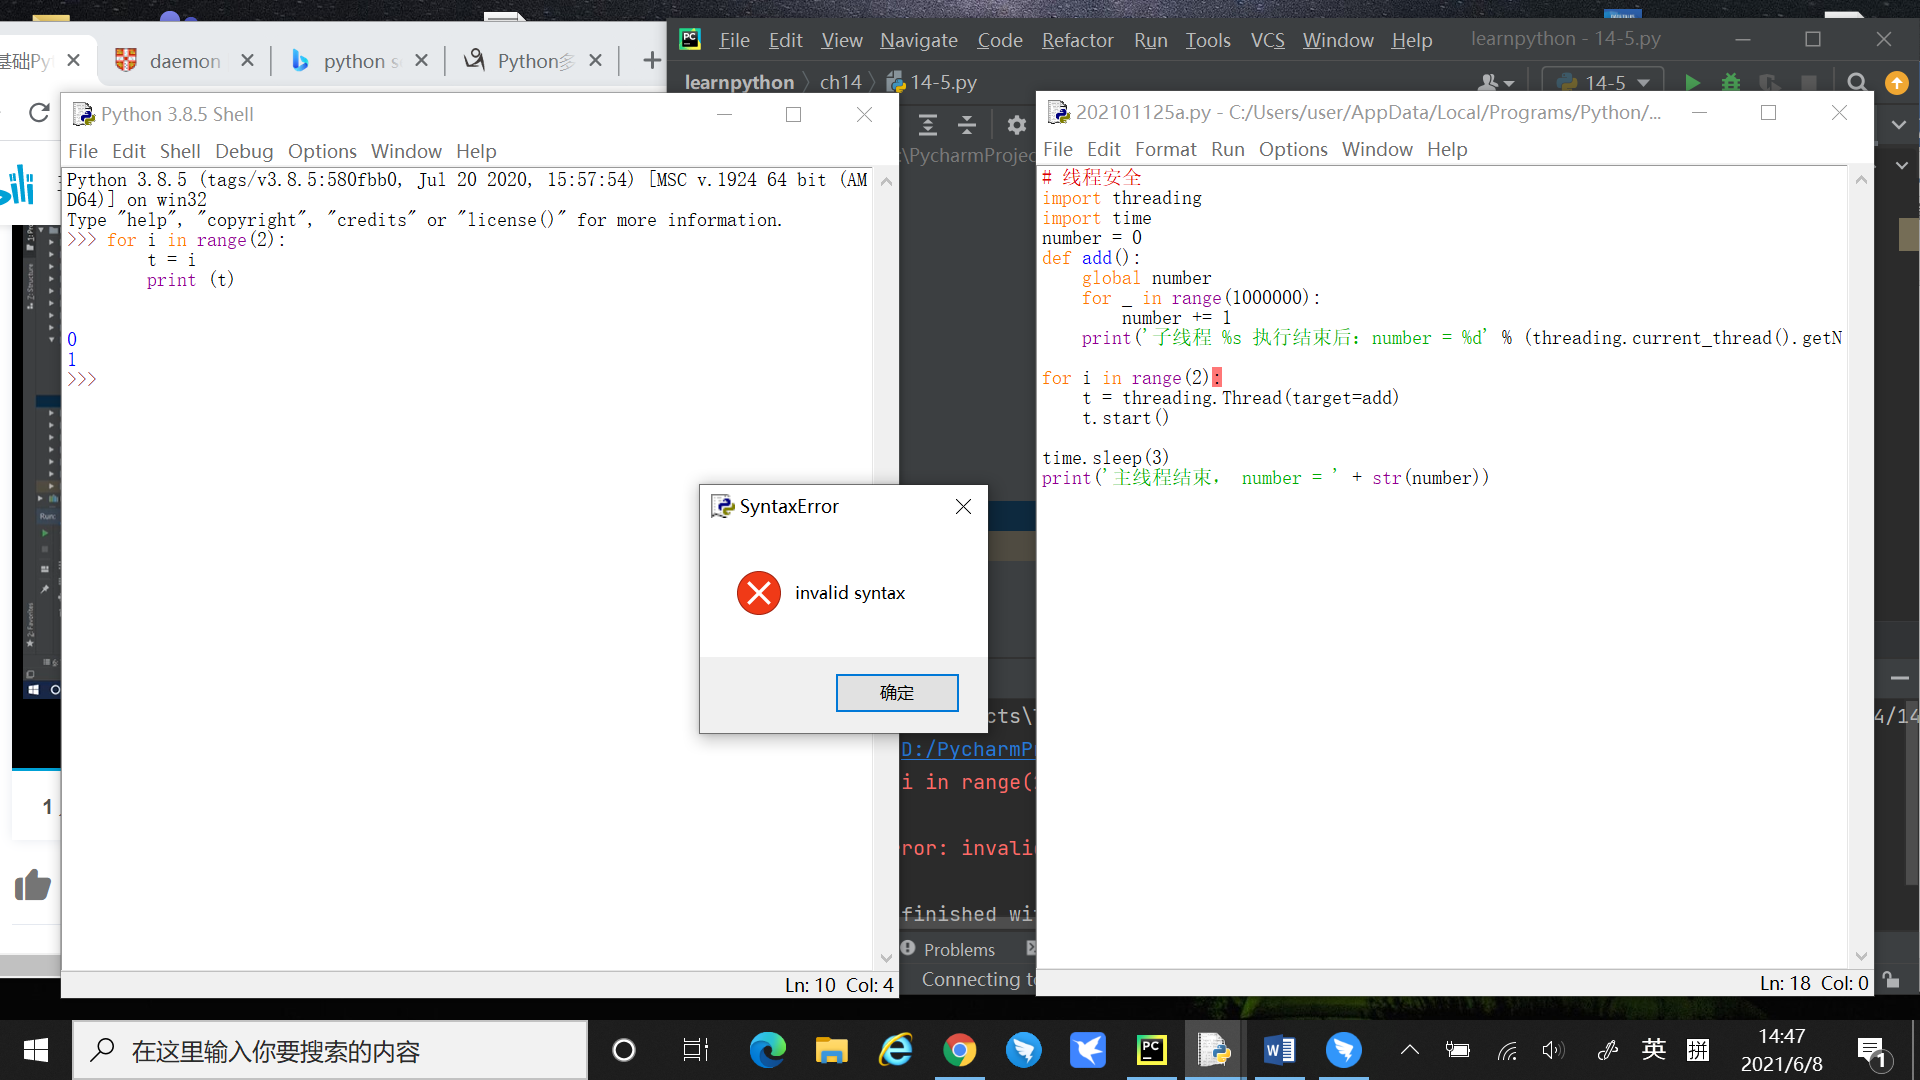Click the Cortana circle icon
1920x1080 pixels.
point(623,1050)
